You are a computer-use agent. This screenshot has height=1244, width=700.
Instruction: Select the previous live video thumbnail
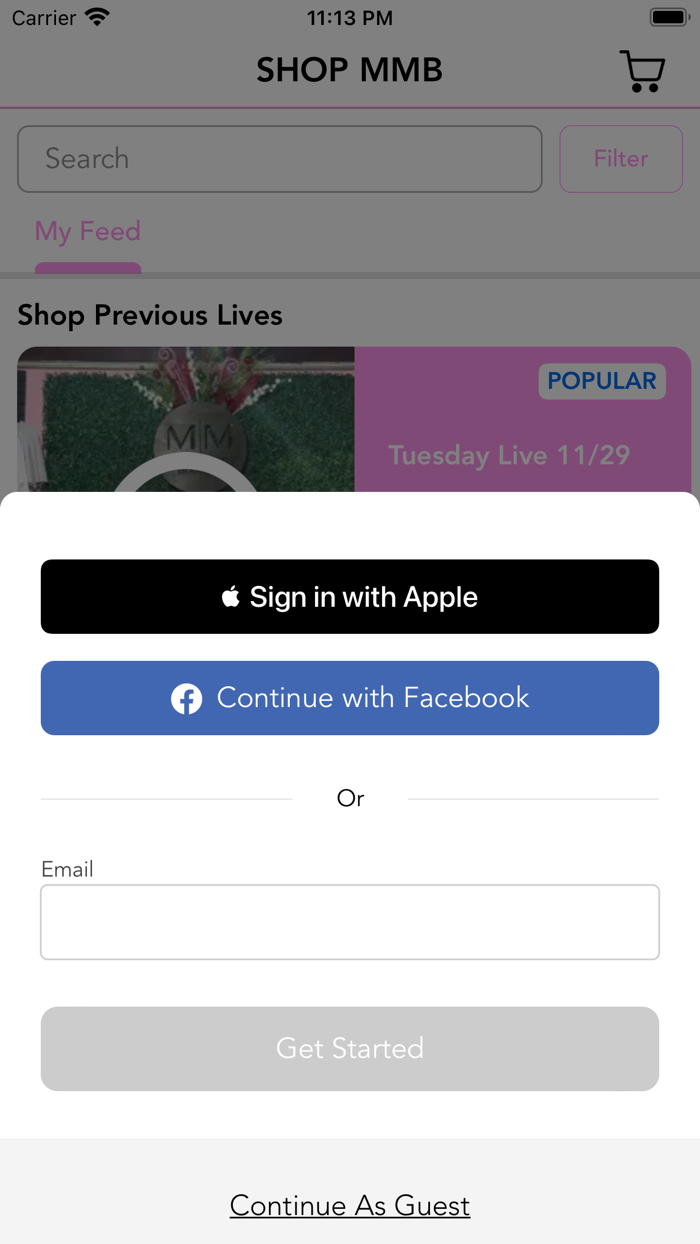click(186, 420)
